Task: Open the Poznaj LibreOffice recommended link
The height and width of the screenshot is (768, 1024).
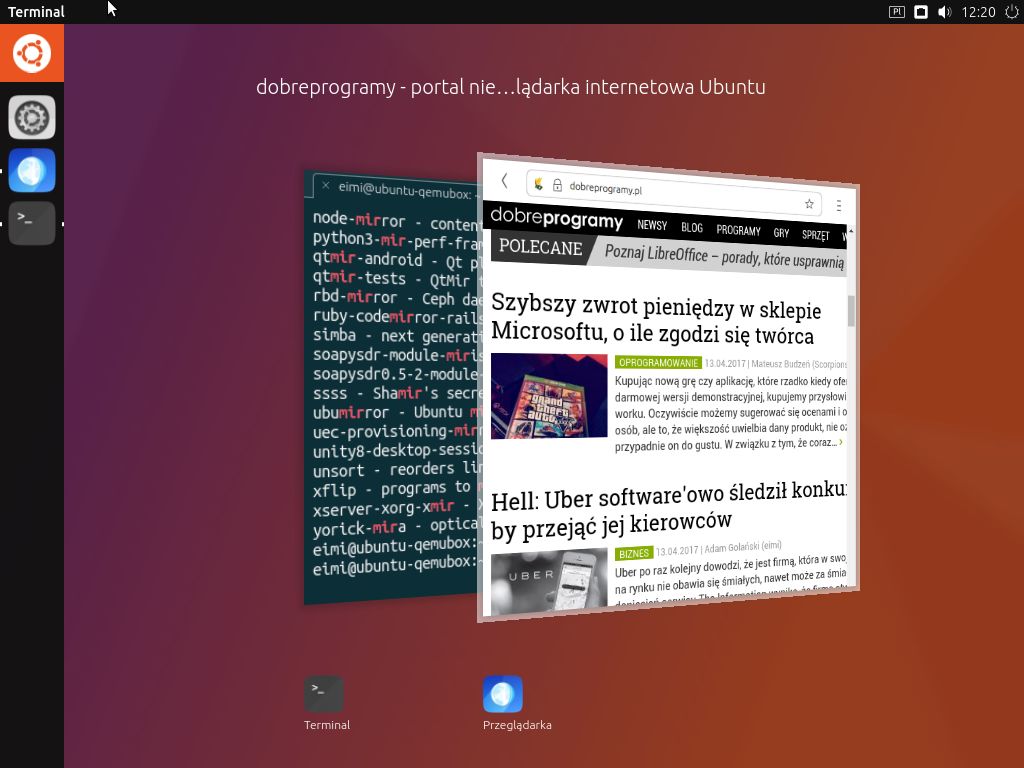Action: pos(724,257)
